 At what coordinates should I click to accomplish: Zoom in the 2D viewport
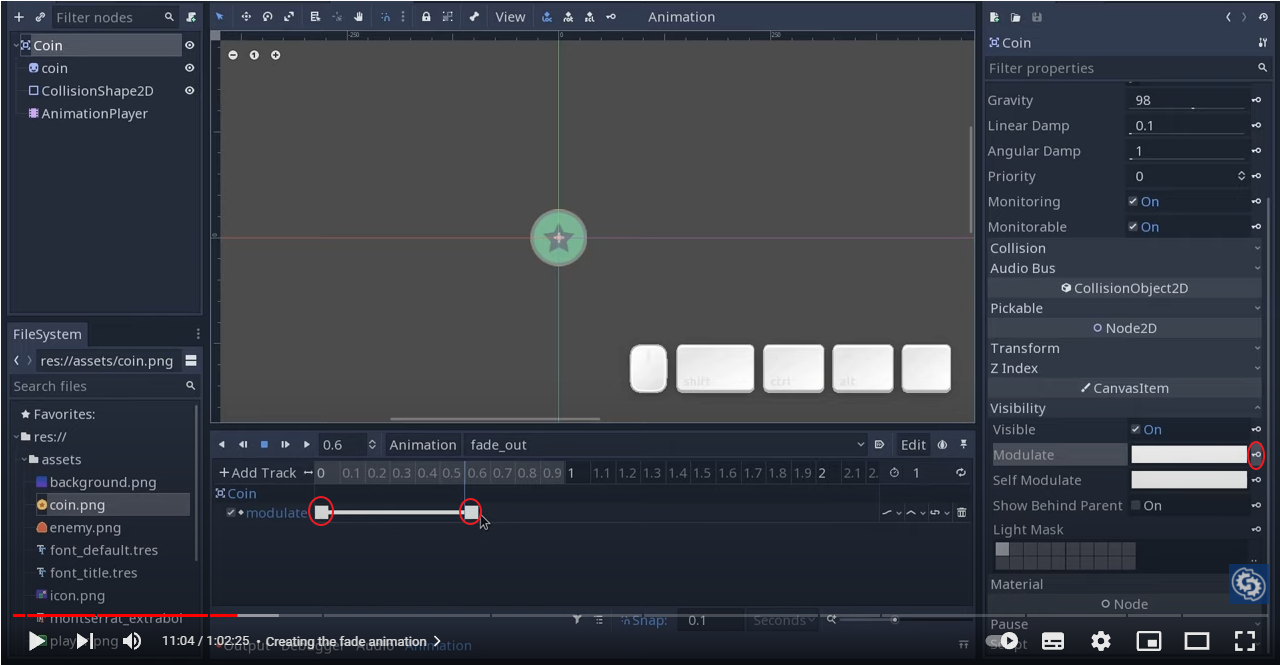click(276, 55)
